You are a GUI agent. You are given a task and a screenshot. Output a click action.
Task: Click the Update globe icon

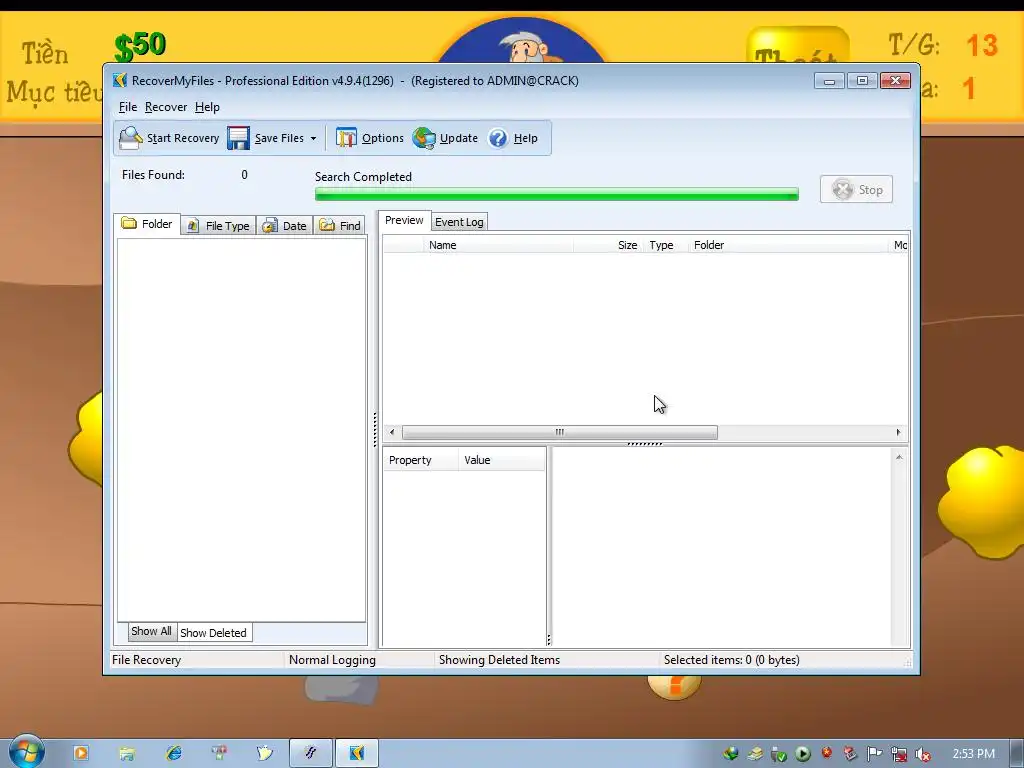(424, 138)
